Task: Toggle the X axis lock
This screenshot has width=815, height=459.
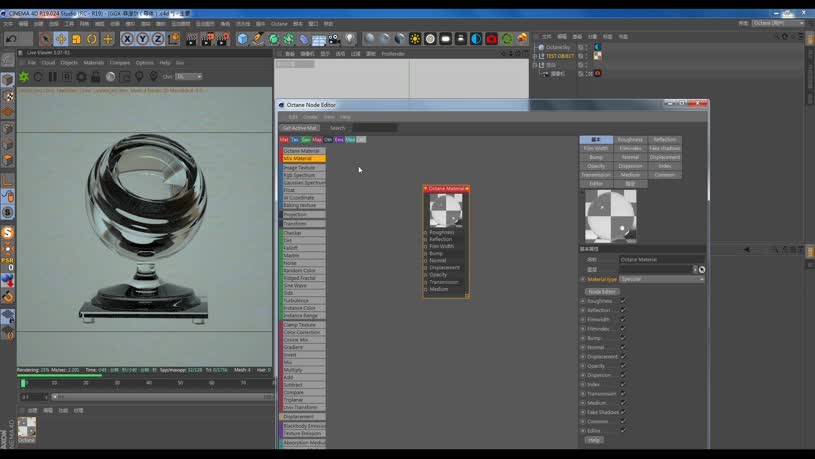Action: coord(127,39)
